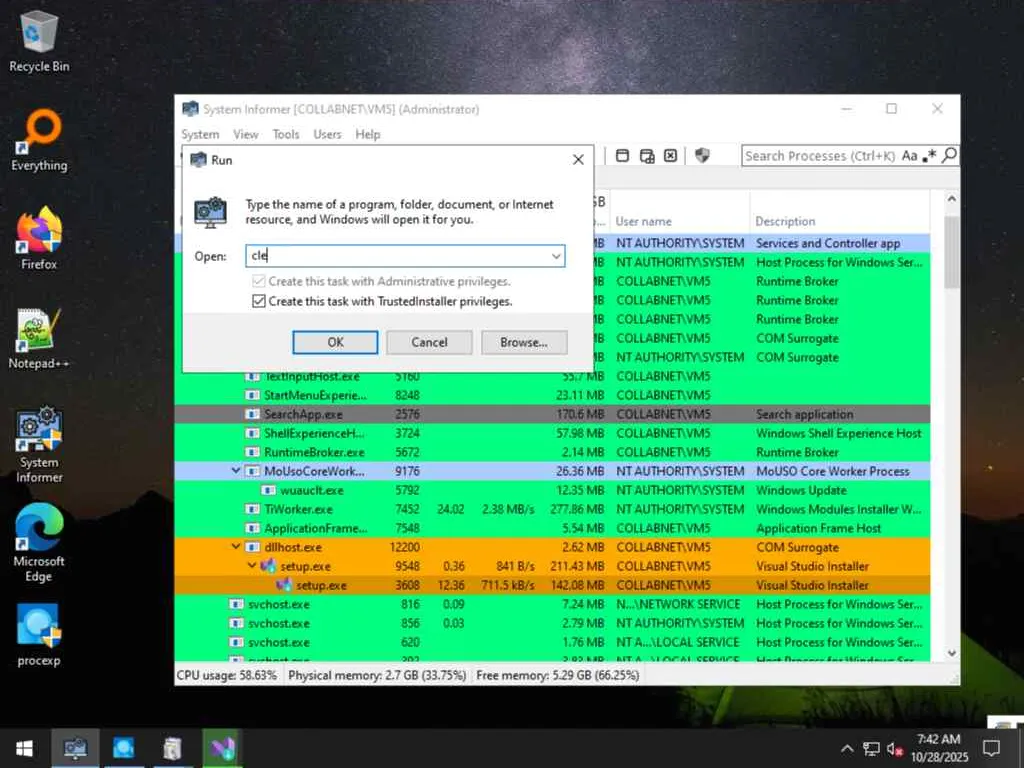Click the scroll down arrow of process list
This screenshot has height=768, width=1024.
[x=952, y=653]
